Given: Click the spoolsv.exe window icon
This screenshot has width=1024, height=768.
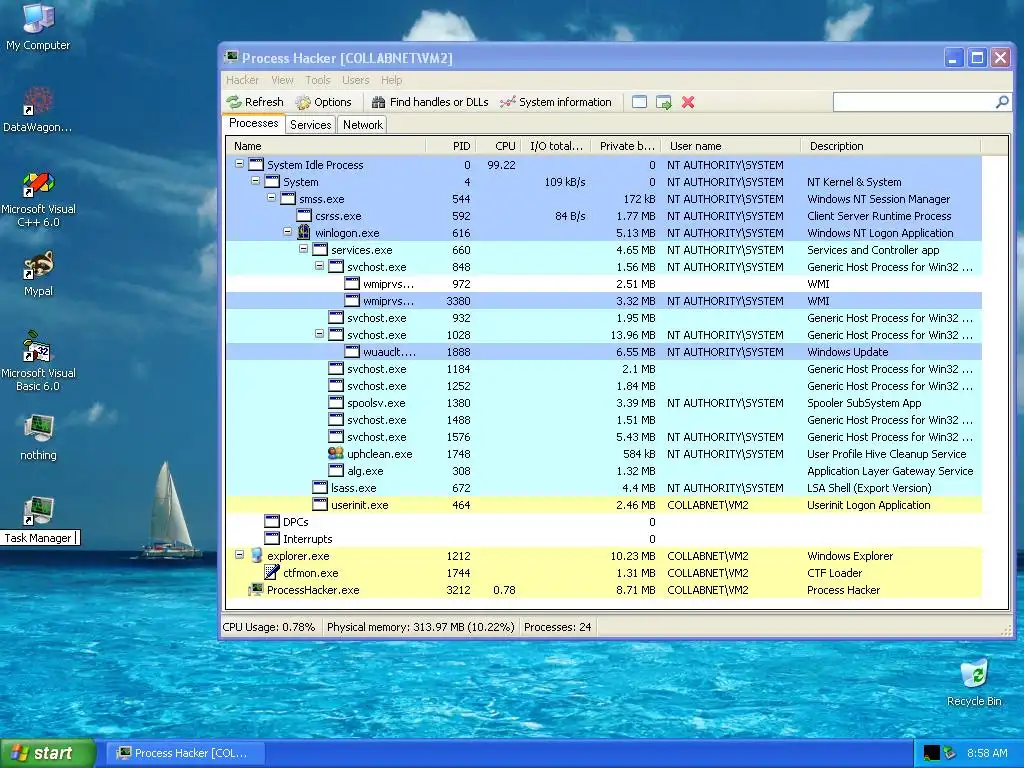Looking at the screenshot, I should pos(336,402).
